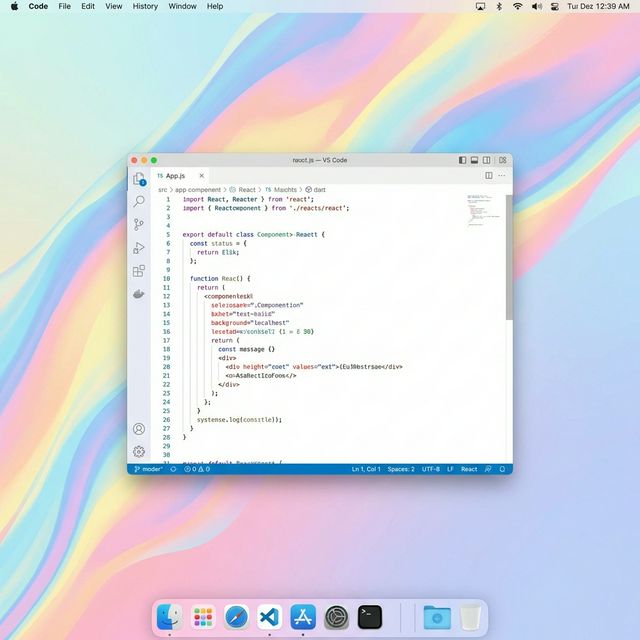Click the Synchronize Changes icon in status bar
This screenshot has height=640, width=640.
coord(173,469)
